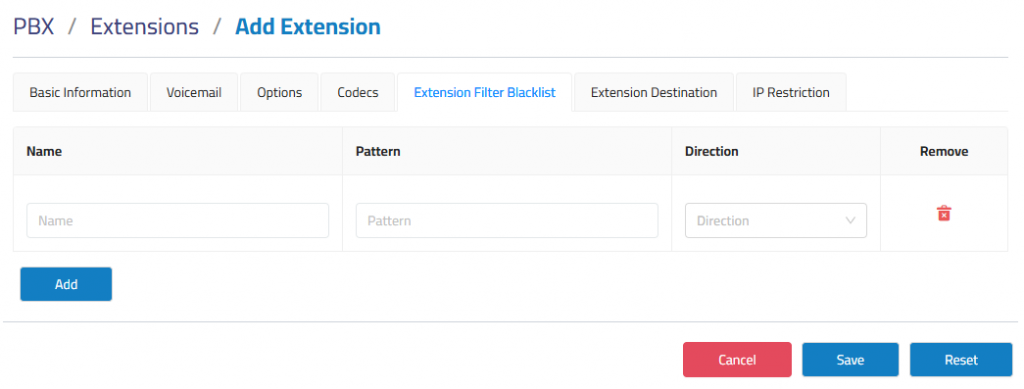Add a new blacklist row

[x=66, y=284]
